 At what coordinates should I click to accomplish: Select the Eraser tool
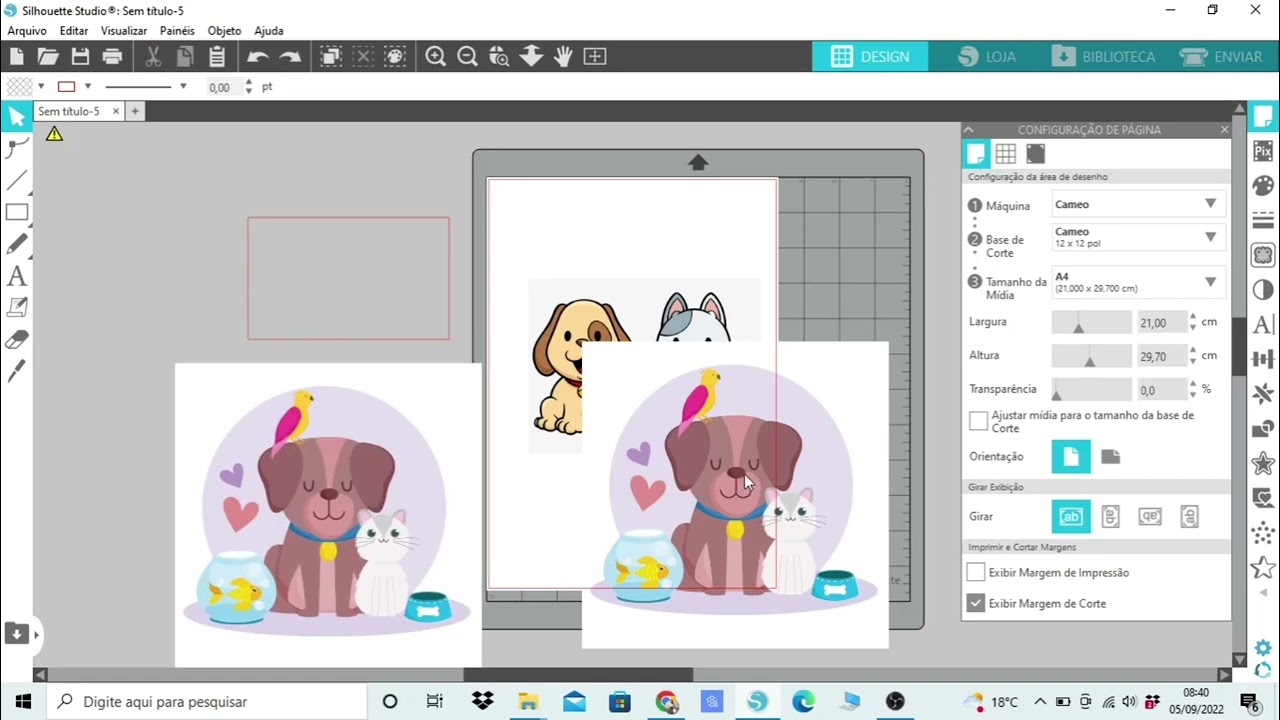coord(16,340)
